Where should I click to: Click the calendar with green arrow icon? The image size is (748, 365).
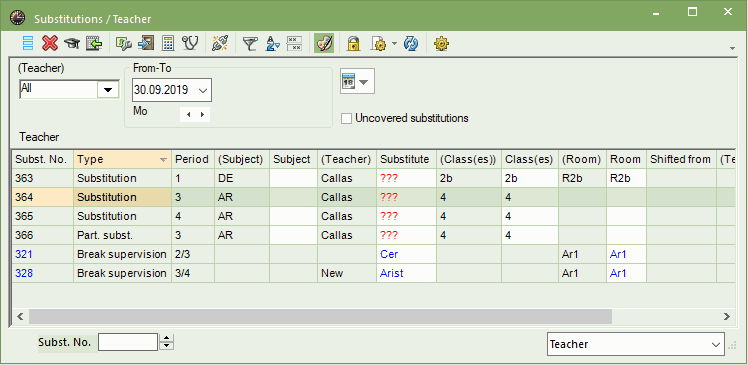click(x=94, y=43)
